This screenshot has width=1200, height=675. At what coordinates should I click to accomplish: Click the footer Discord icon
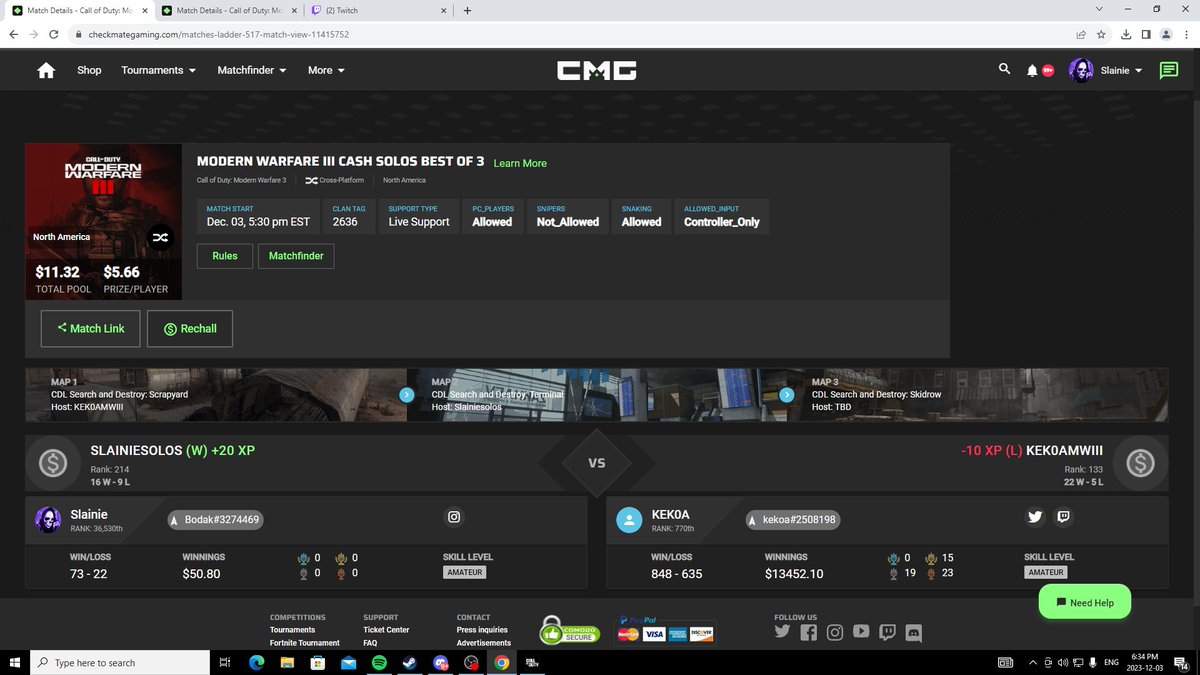(x=913, y=632)
